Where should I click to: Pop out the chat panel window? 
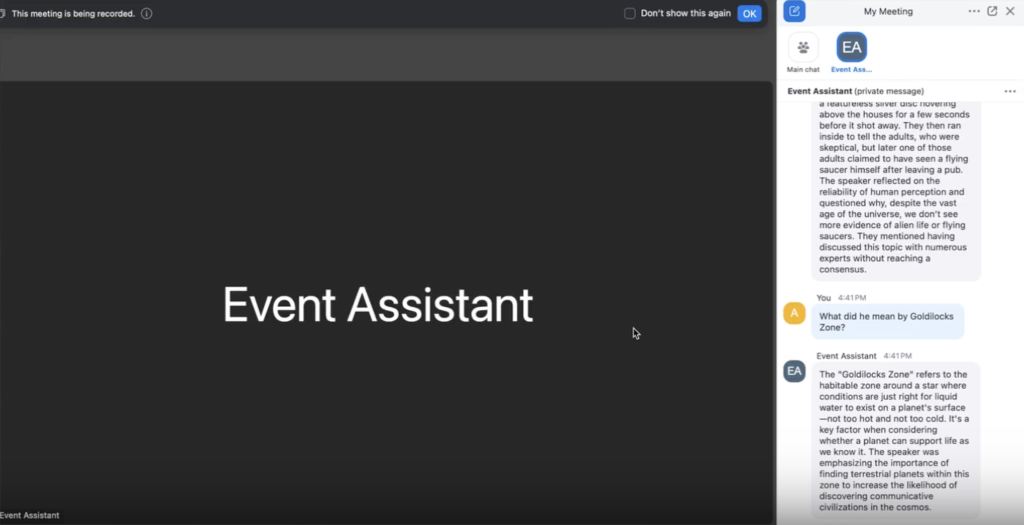(992, 11)
